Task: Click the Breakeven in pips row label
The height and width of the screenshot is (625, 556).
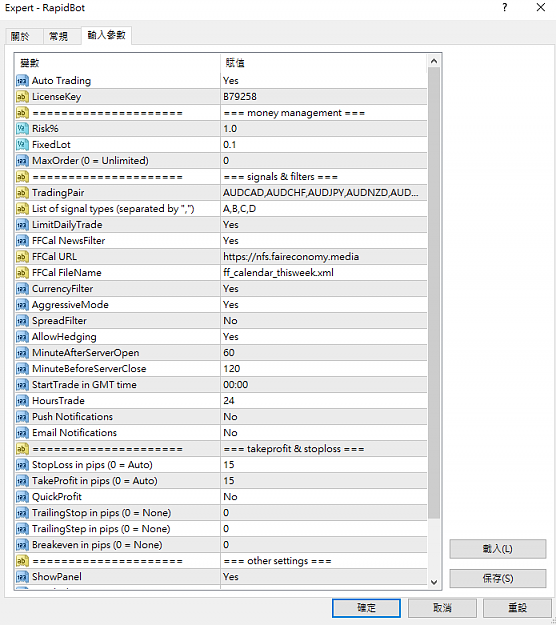Action: (x=97, y=545)
